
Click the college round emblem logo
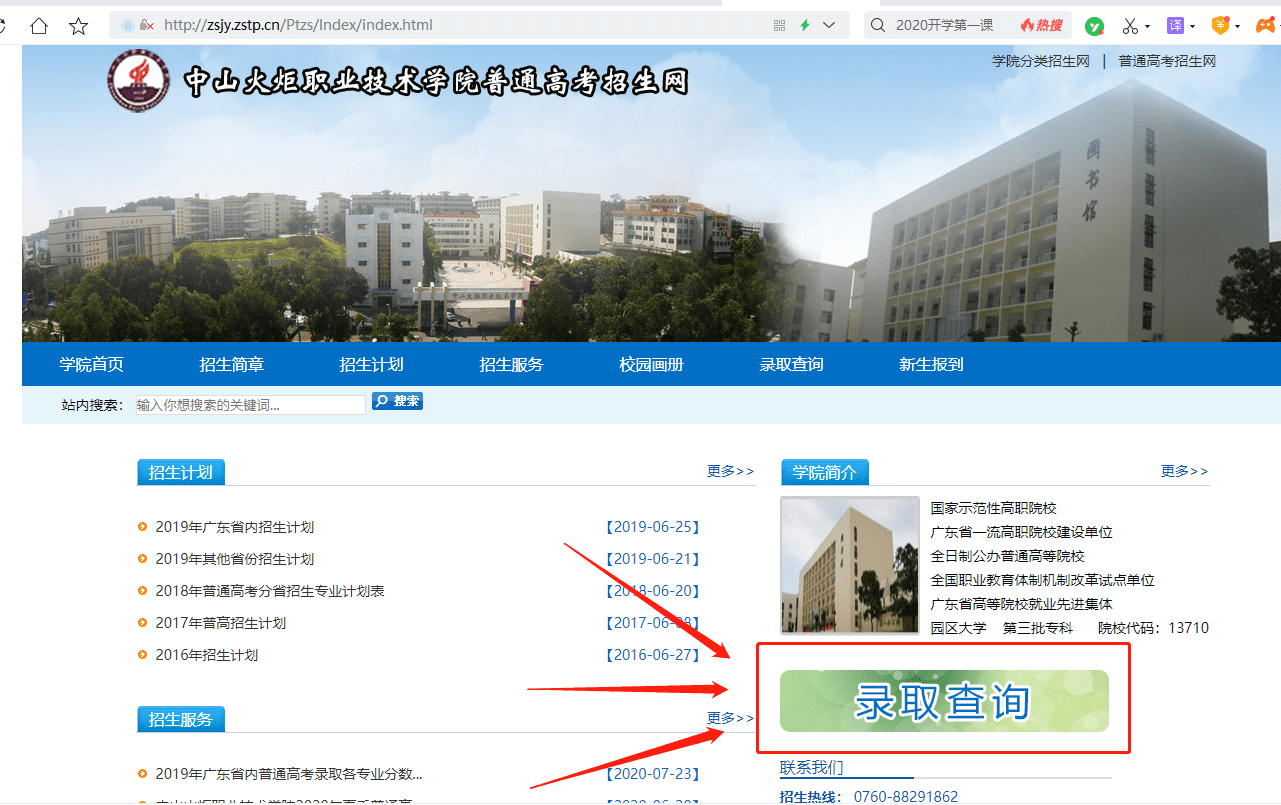(x=139, y=81)
